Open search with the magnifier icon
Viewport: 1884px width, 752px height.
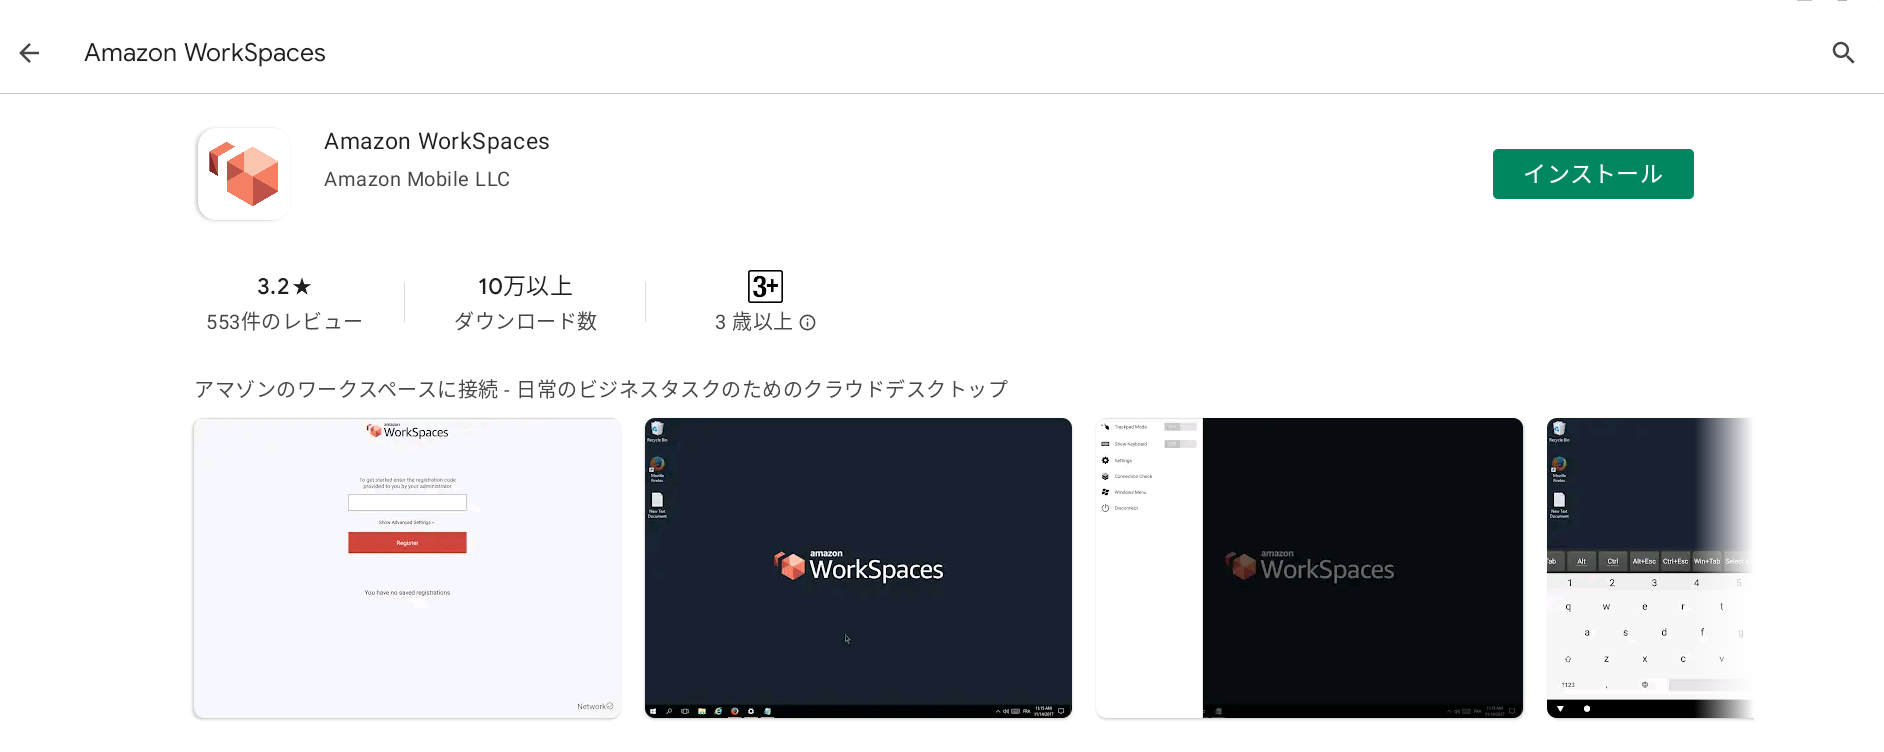pos(1843,53)
